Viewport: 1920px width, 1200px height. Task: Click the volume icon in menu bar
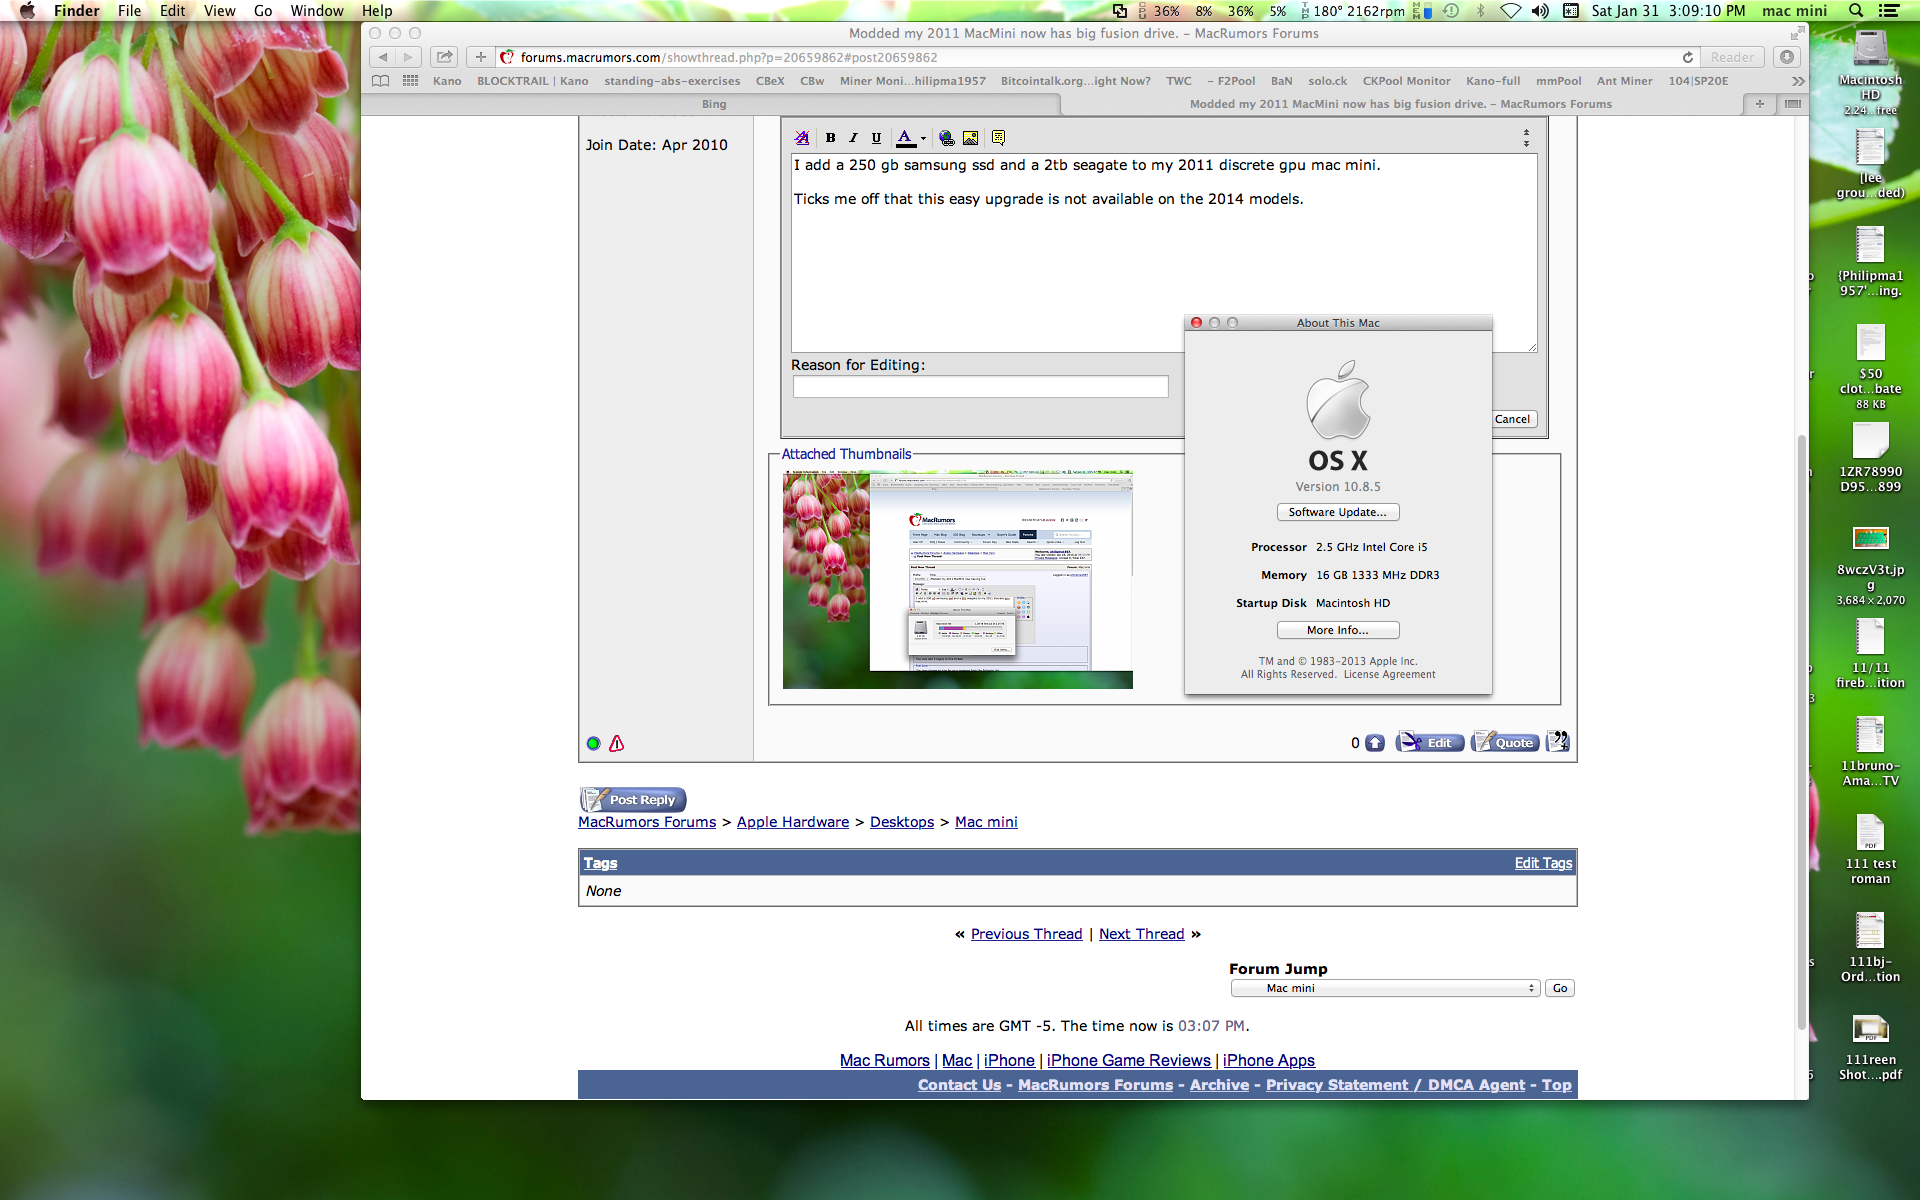1540,11
